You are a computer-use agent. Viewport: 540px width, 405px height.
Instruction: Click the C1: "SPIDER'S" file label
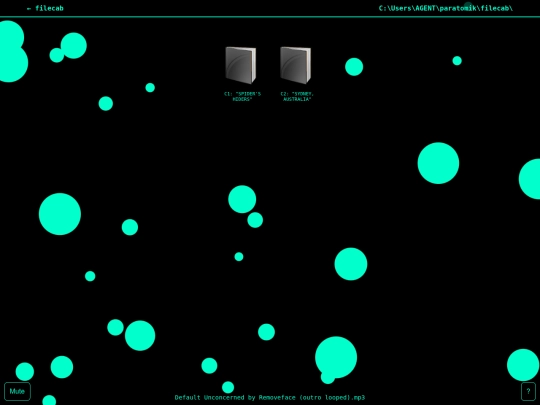coord(242,96)
